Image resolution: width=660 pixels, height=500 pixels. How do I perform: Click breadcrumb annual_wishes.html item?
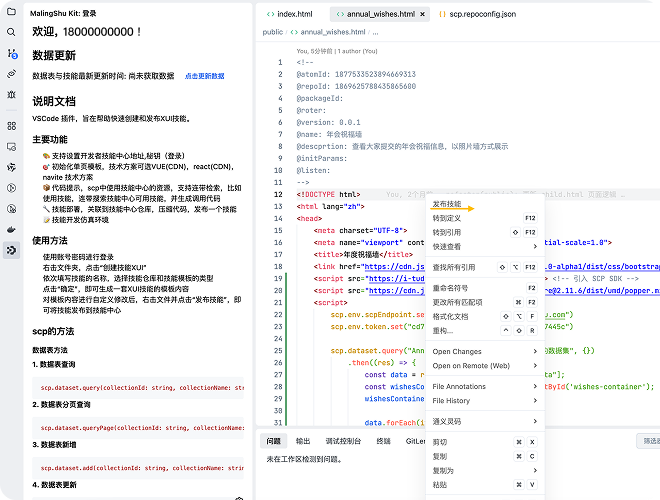coord(328,32)
